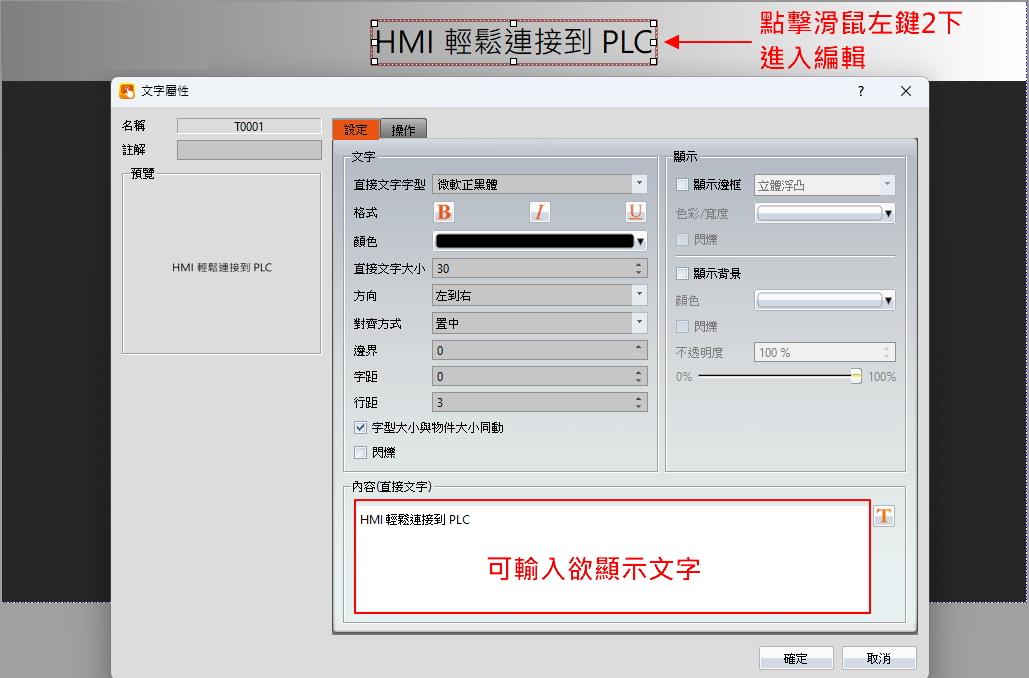Screen dimensions: 1029x678
Task: Select the 設定 tab
Action: 356,129
